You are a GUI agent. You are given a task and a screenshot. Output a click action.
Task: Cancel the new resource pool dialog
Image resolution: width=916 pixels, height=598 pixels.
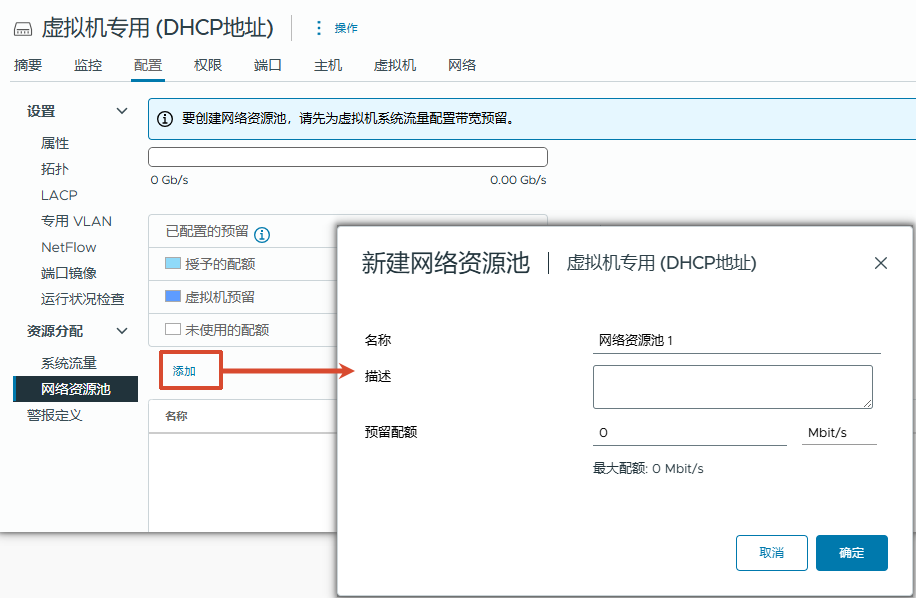click(771, 552)
